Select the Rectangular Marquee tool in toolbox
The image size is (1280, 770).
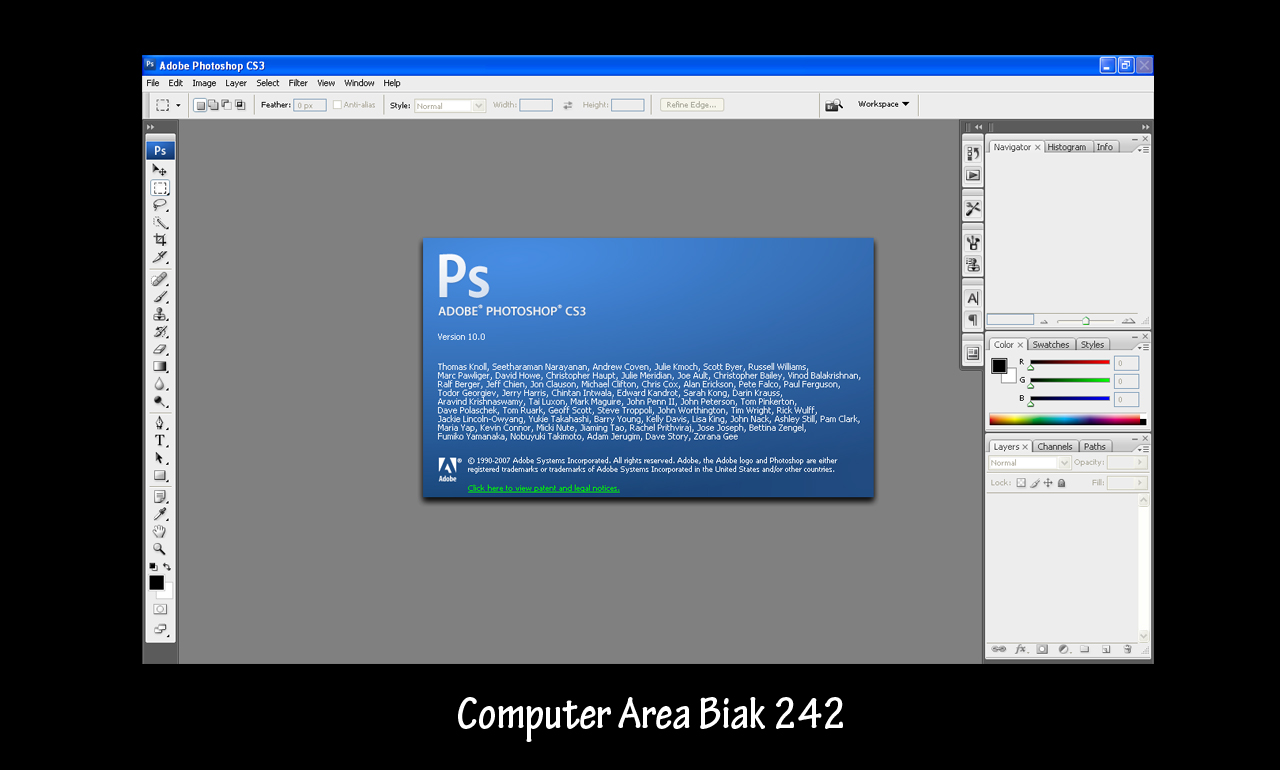pos(160,188)
